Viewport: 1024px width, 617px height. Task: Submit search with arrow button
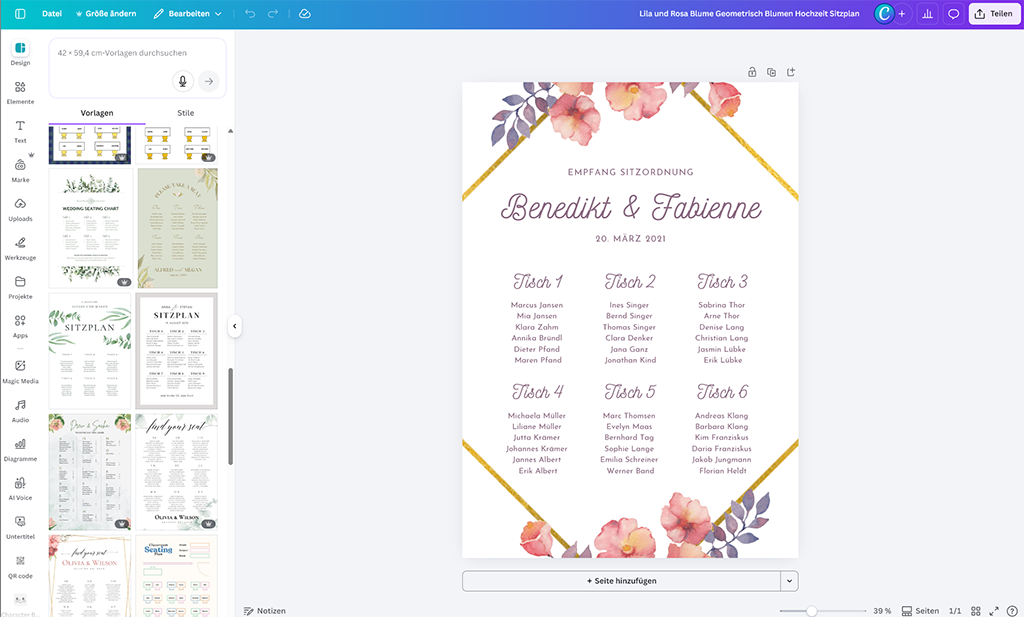click(208, 81)
